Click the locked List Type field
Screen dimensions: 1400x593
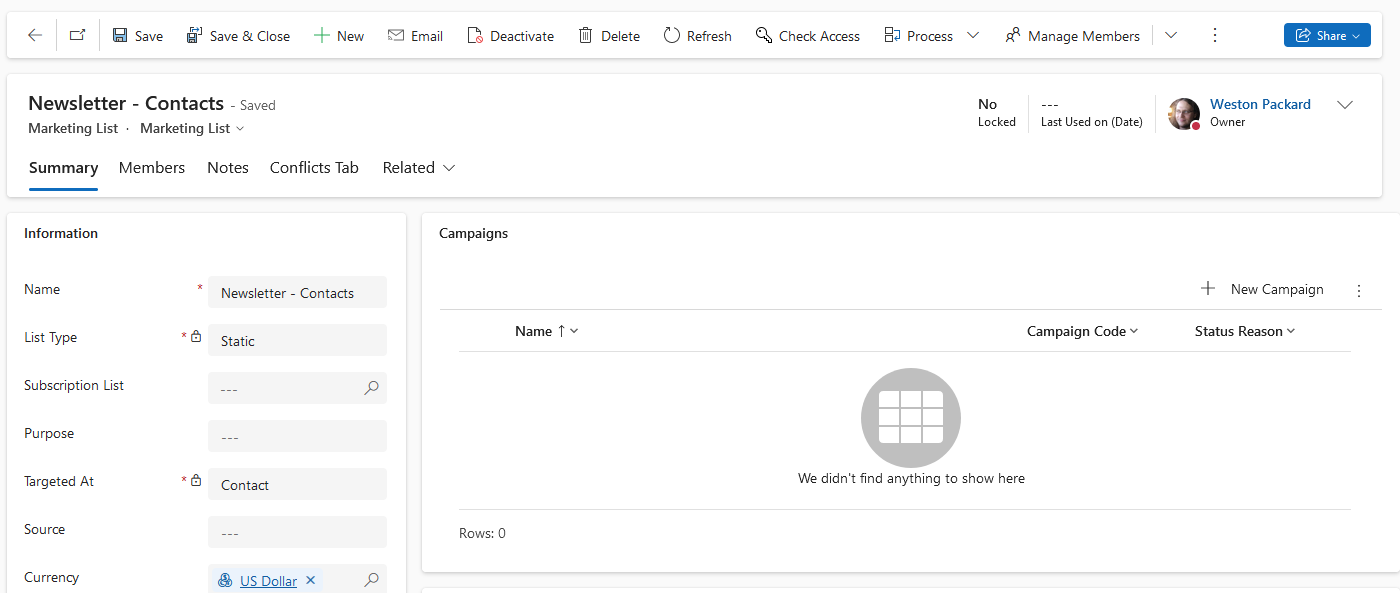297,341
